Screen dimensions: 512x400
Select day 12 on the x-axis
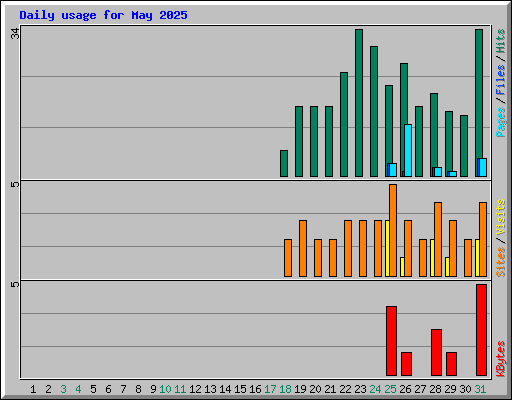tap(195, 389)
